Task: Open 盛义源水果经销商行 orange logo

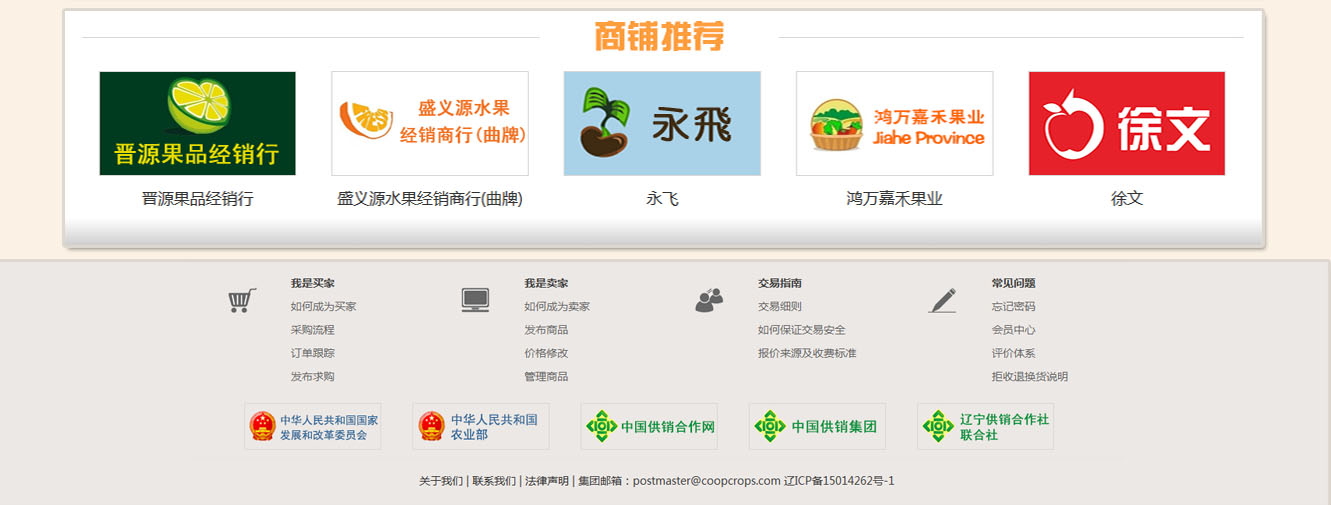Action: click(430, 123)
